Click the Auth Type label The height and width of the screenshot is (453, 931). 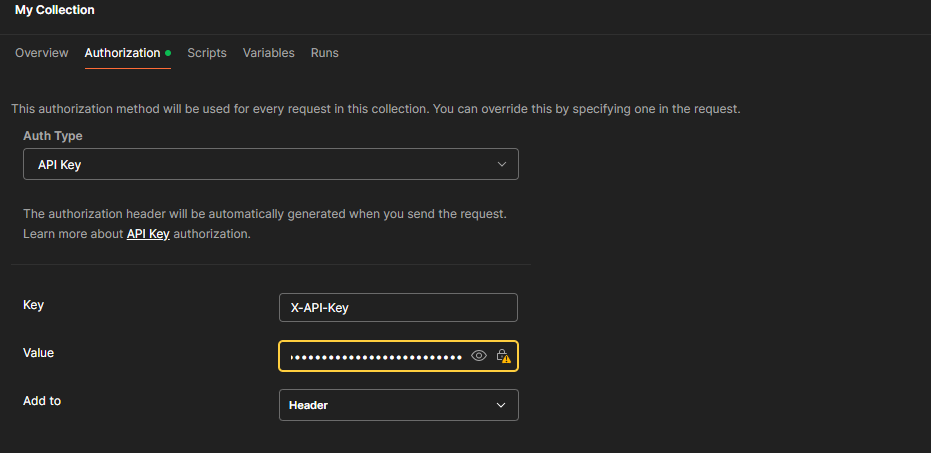pyautogui.click(x=53, y=135)
